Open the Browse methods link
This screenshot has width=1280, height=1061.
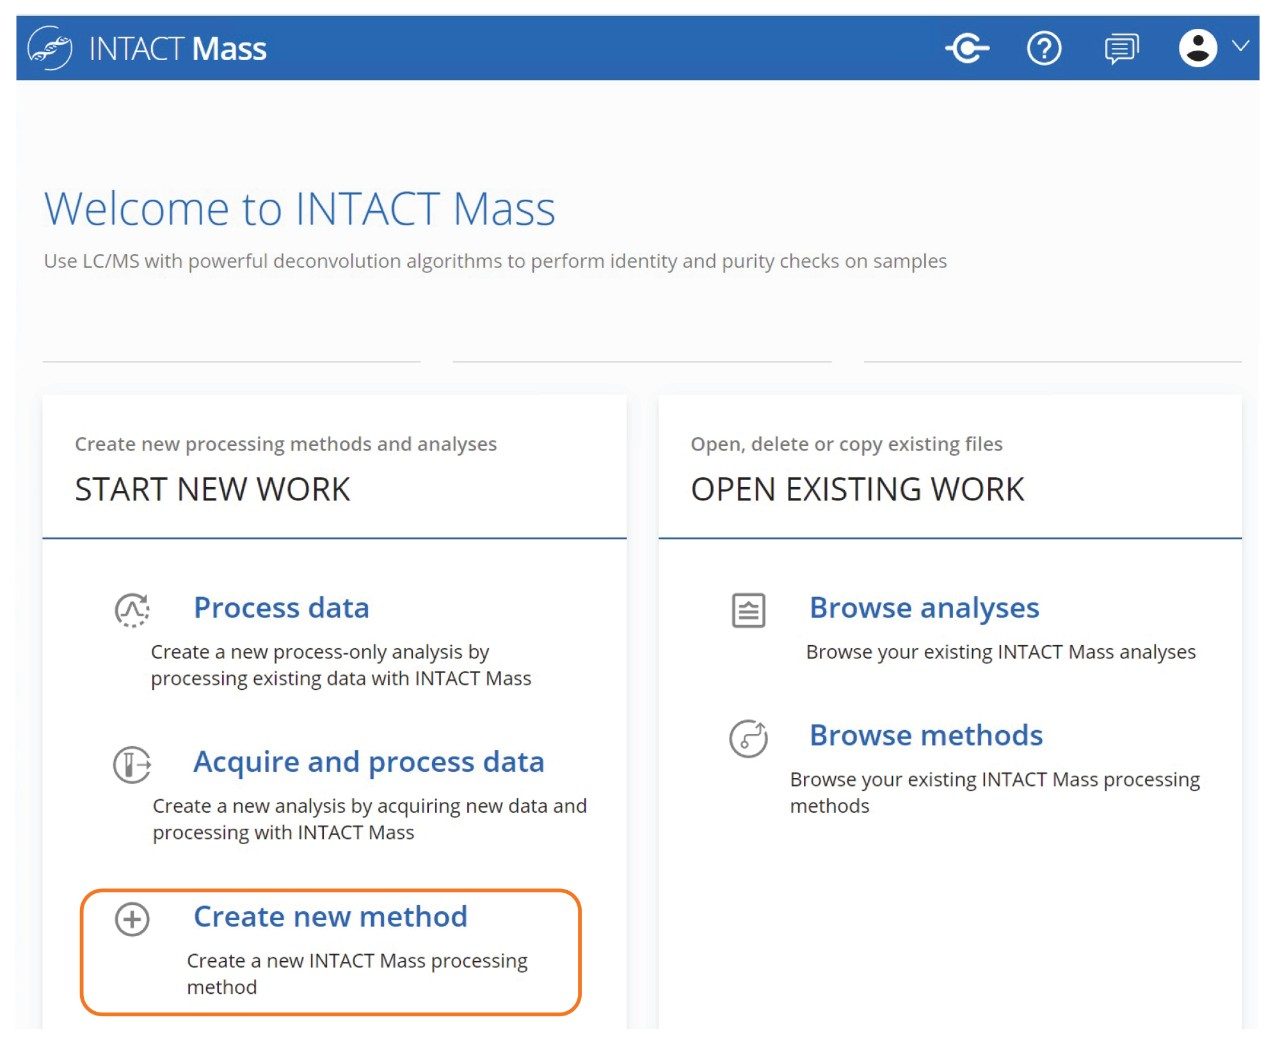pos(926,735)
